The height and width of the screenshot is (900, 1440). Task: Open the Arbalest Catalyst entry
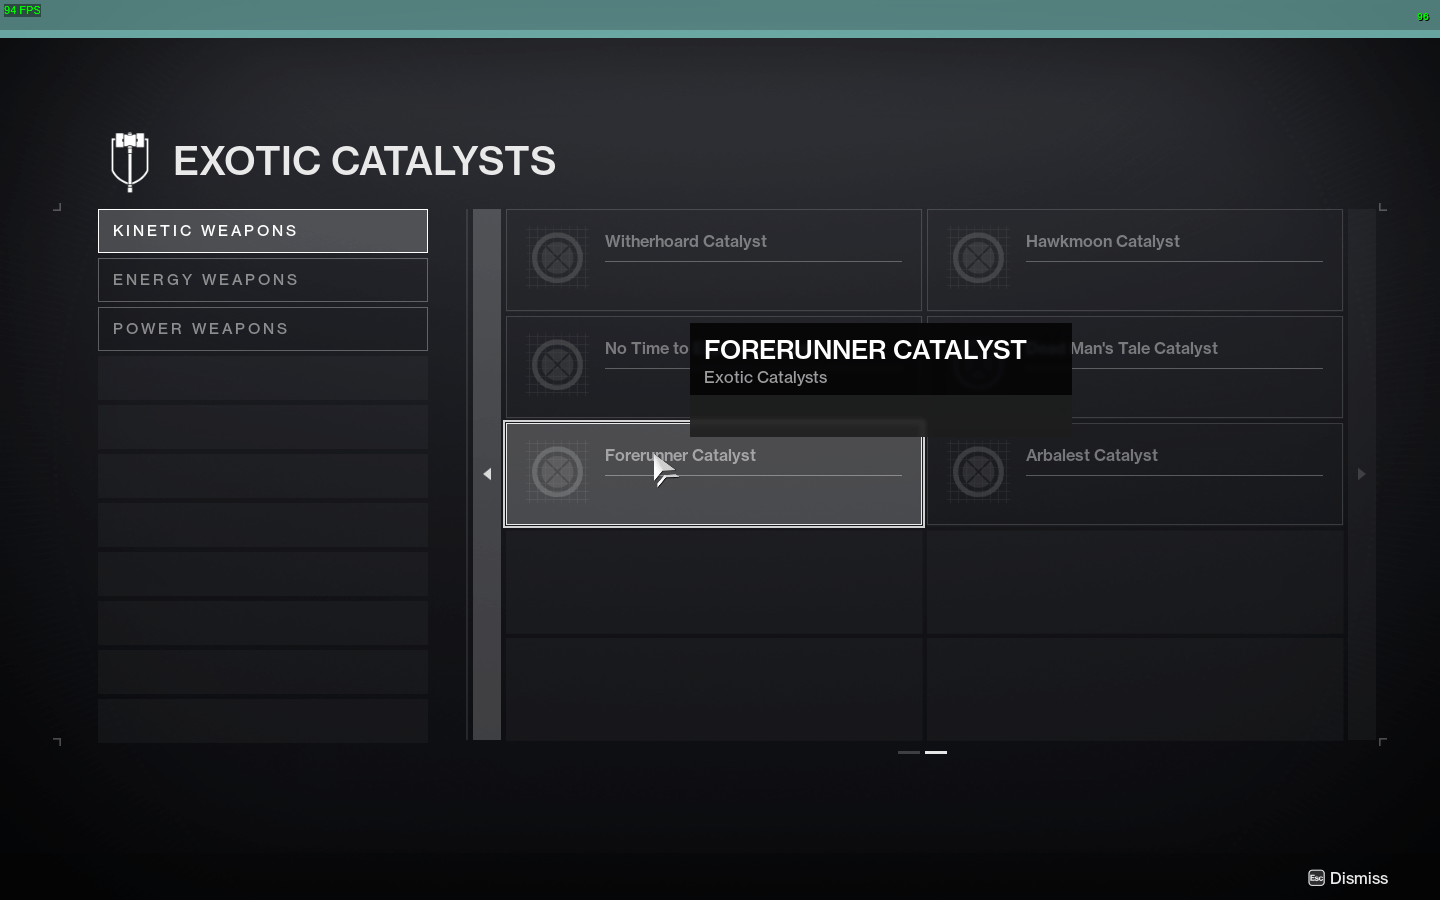pos(1135,474)
